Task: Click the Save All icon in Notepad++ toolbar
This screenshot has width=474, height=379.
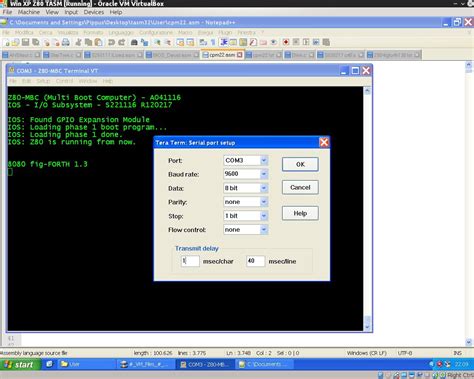Action: point(36,42)
